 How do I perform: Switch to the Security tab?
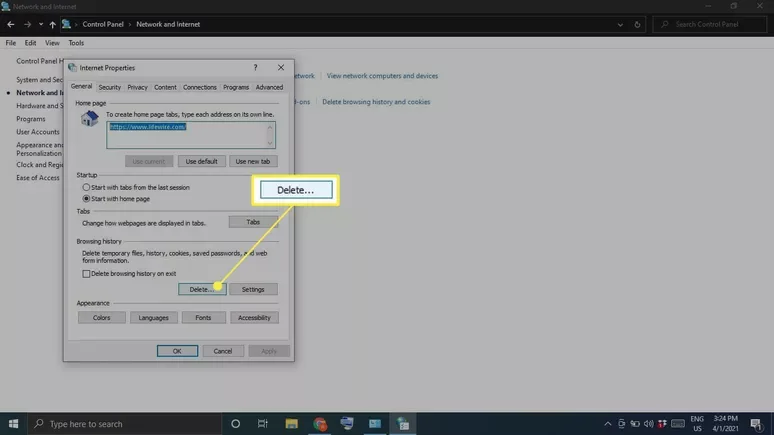tap(110, 87)
